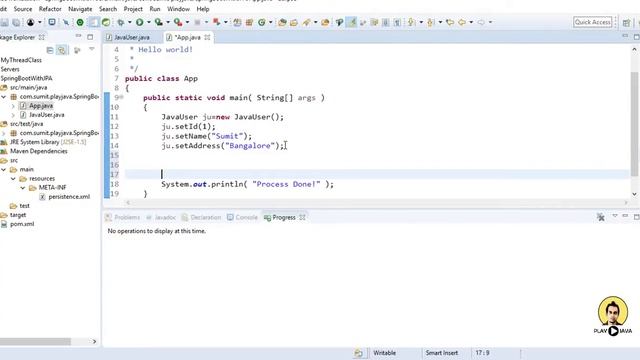
Task: Open the Project menu
Action: click(x=133, y=9)
